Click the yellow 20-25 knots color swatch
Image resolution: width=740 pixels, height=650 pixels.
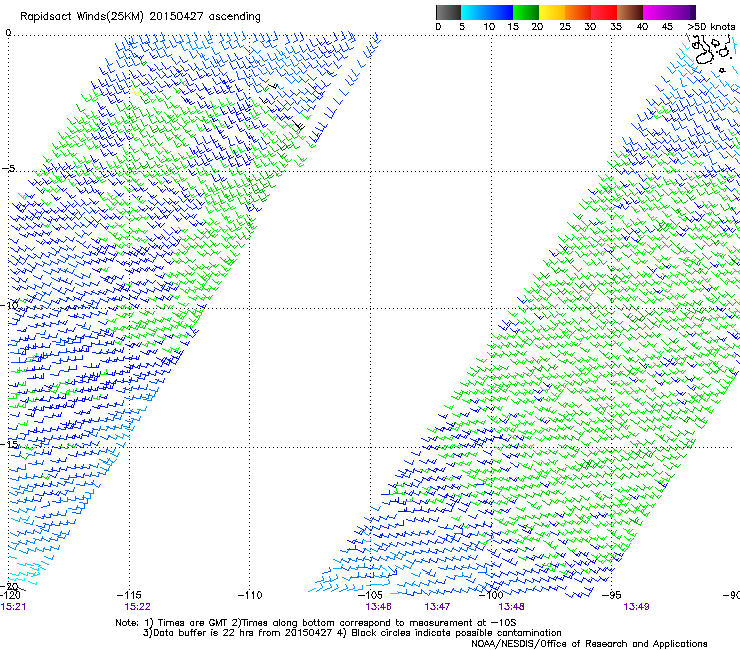(552, 12)
